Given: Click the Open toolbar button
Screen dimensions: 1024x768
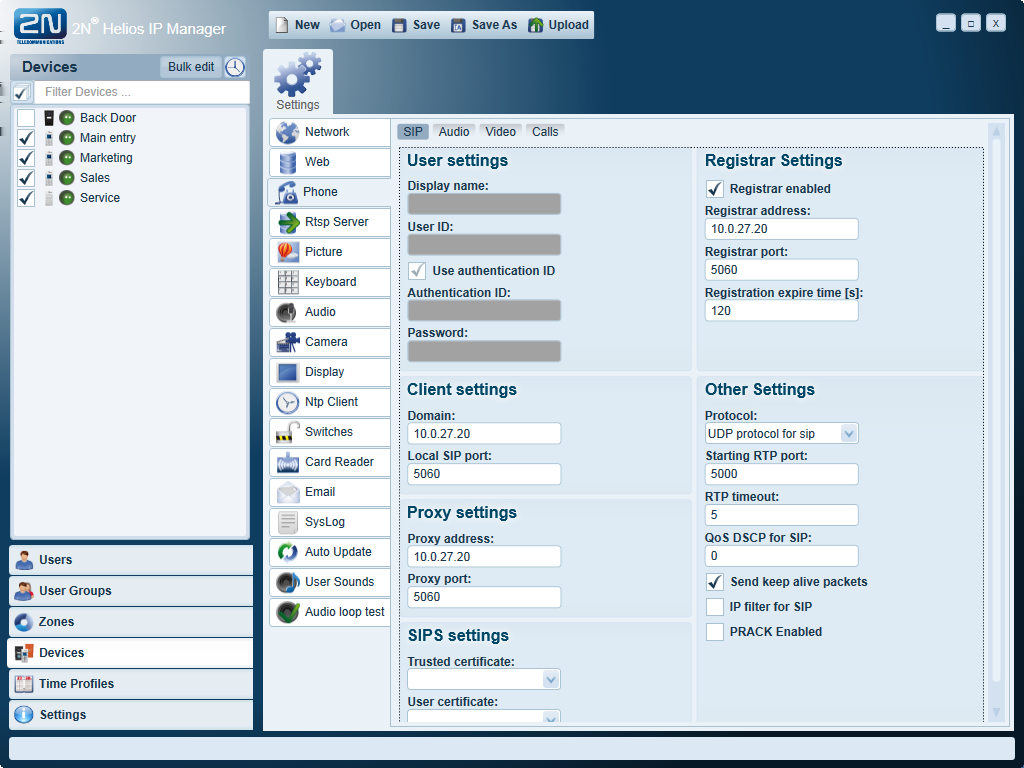Looking at the screenshot, I should (355, 25).
